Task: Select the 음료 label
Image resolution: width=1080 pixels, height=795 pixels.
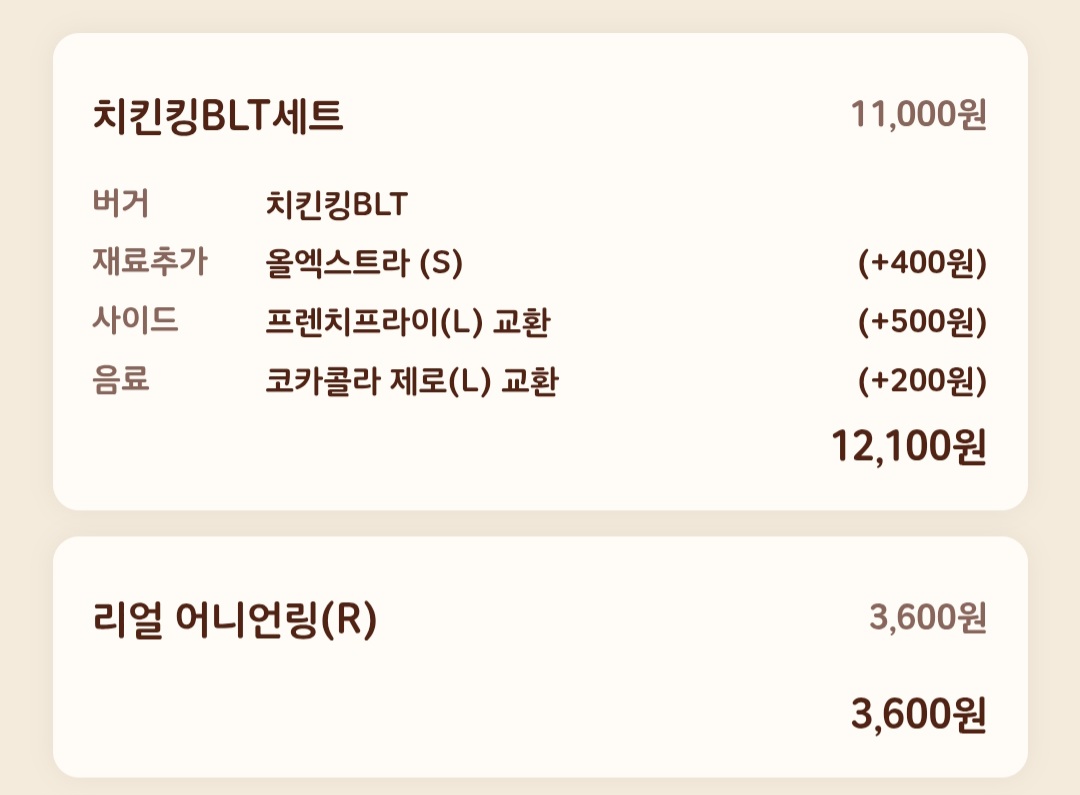Action: point(121,379)
